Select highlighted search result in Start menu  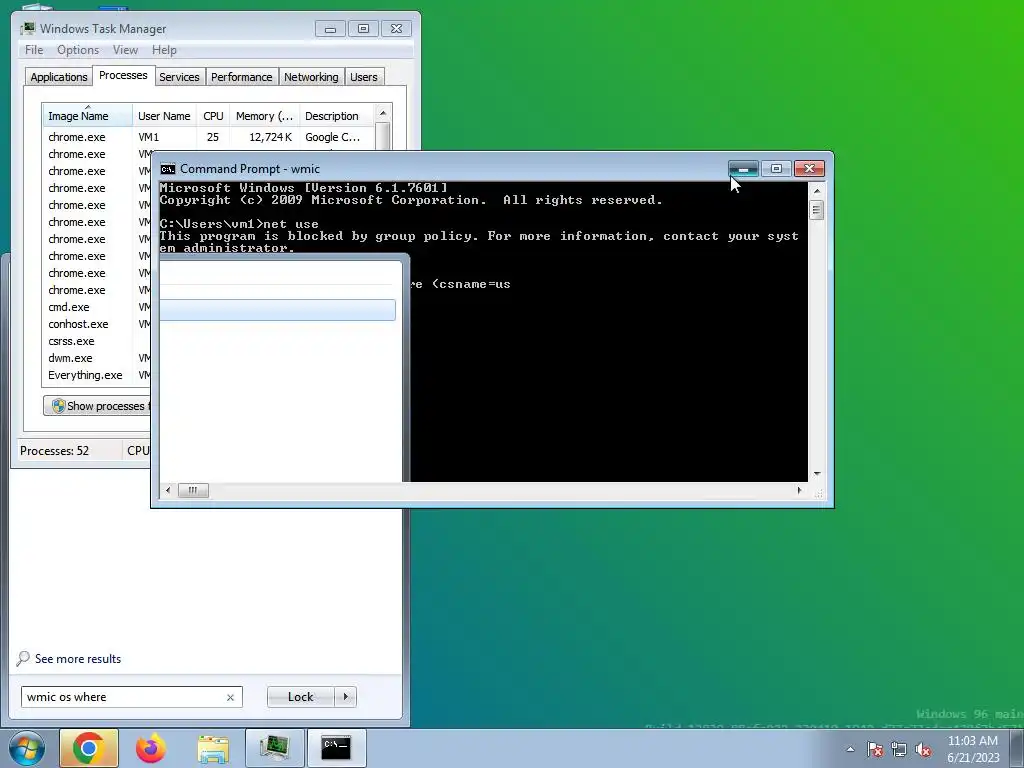click(277, 310)
